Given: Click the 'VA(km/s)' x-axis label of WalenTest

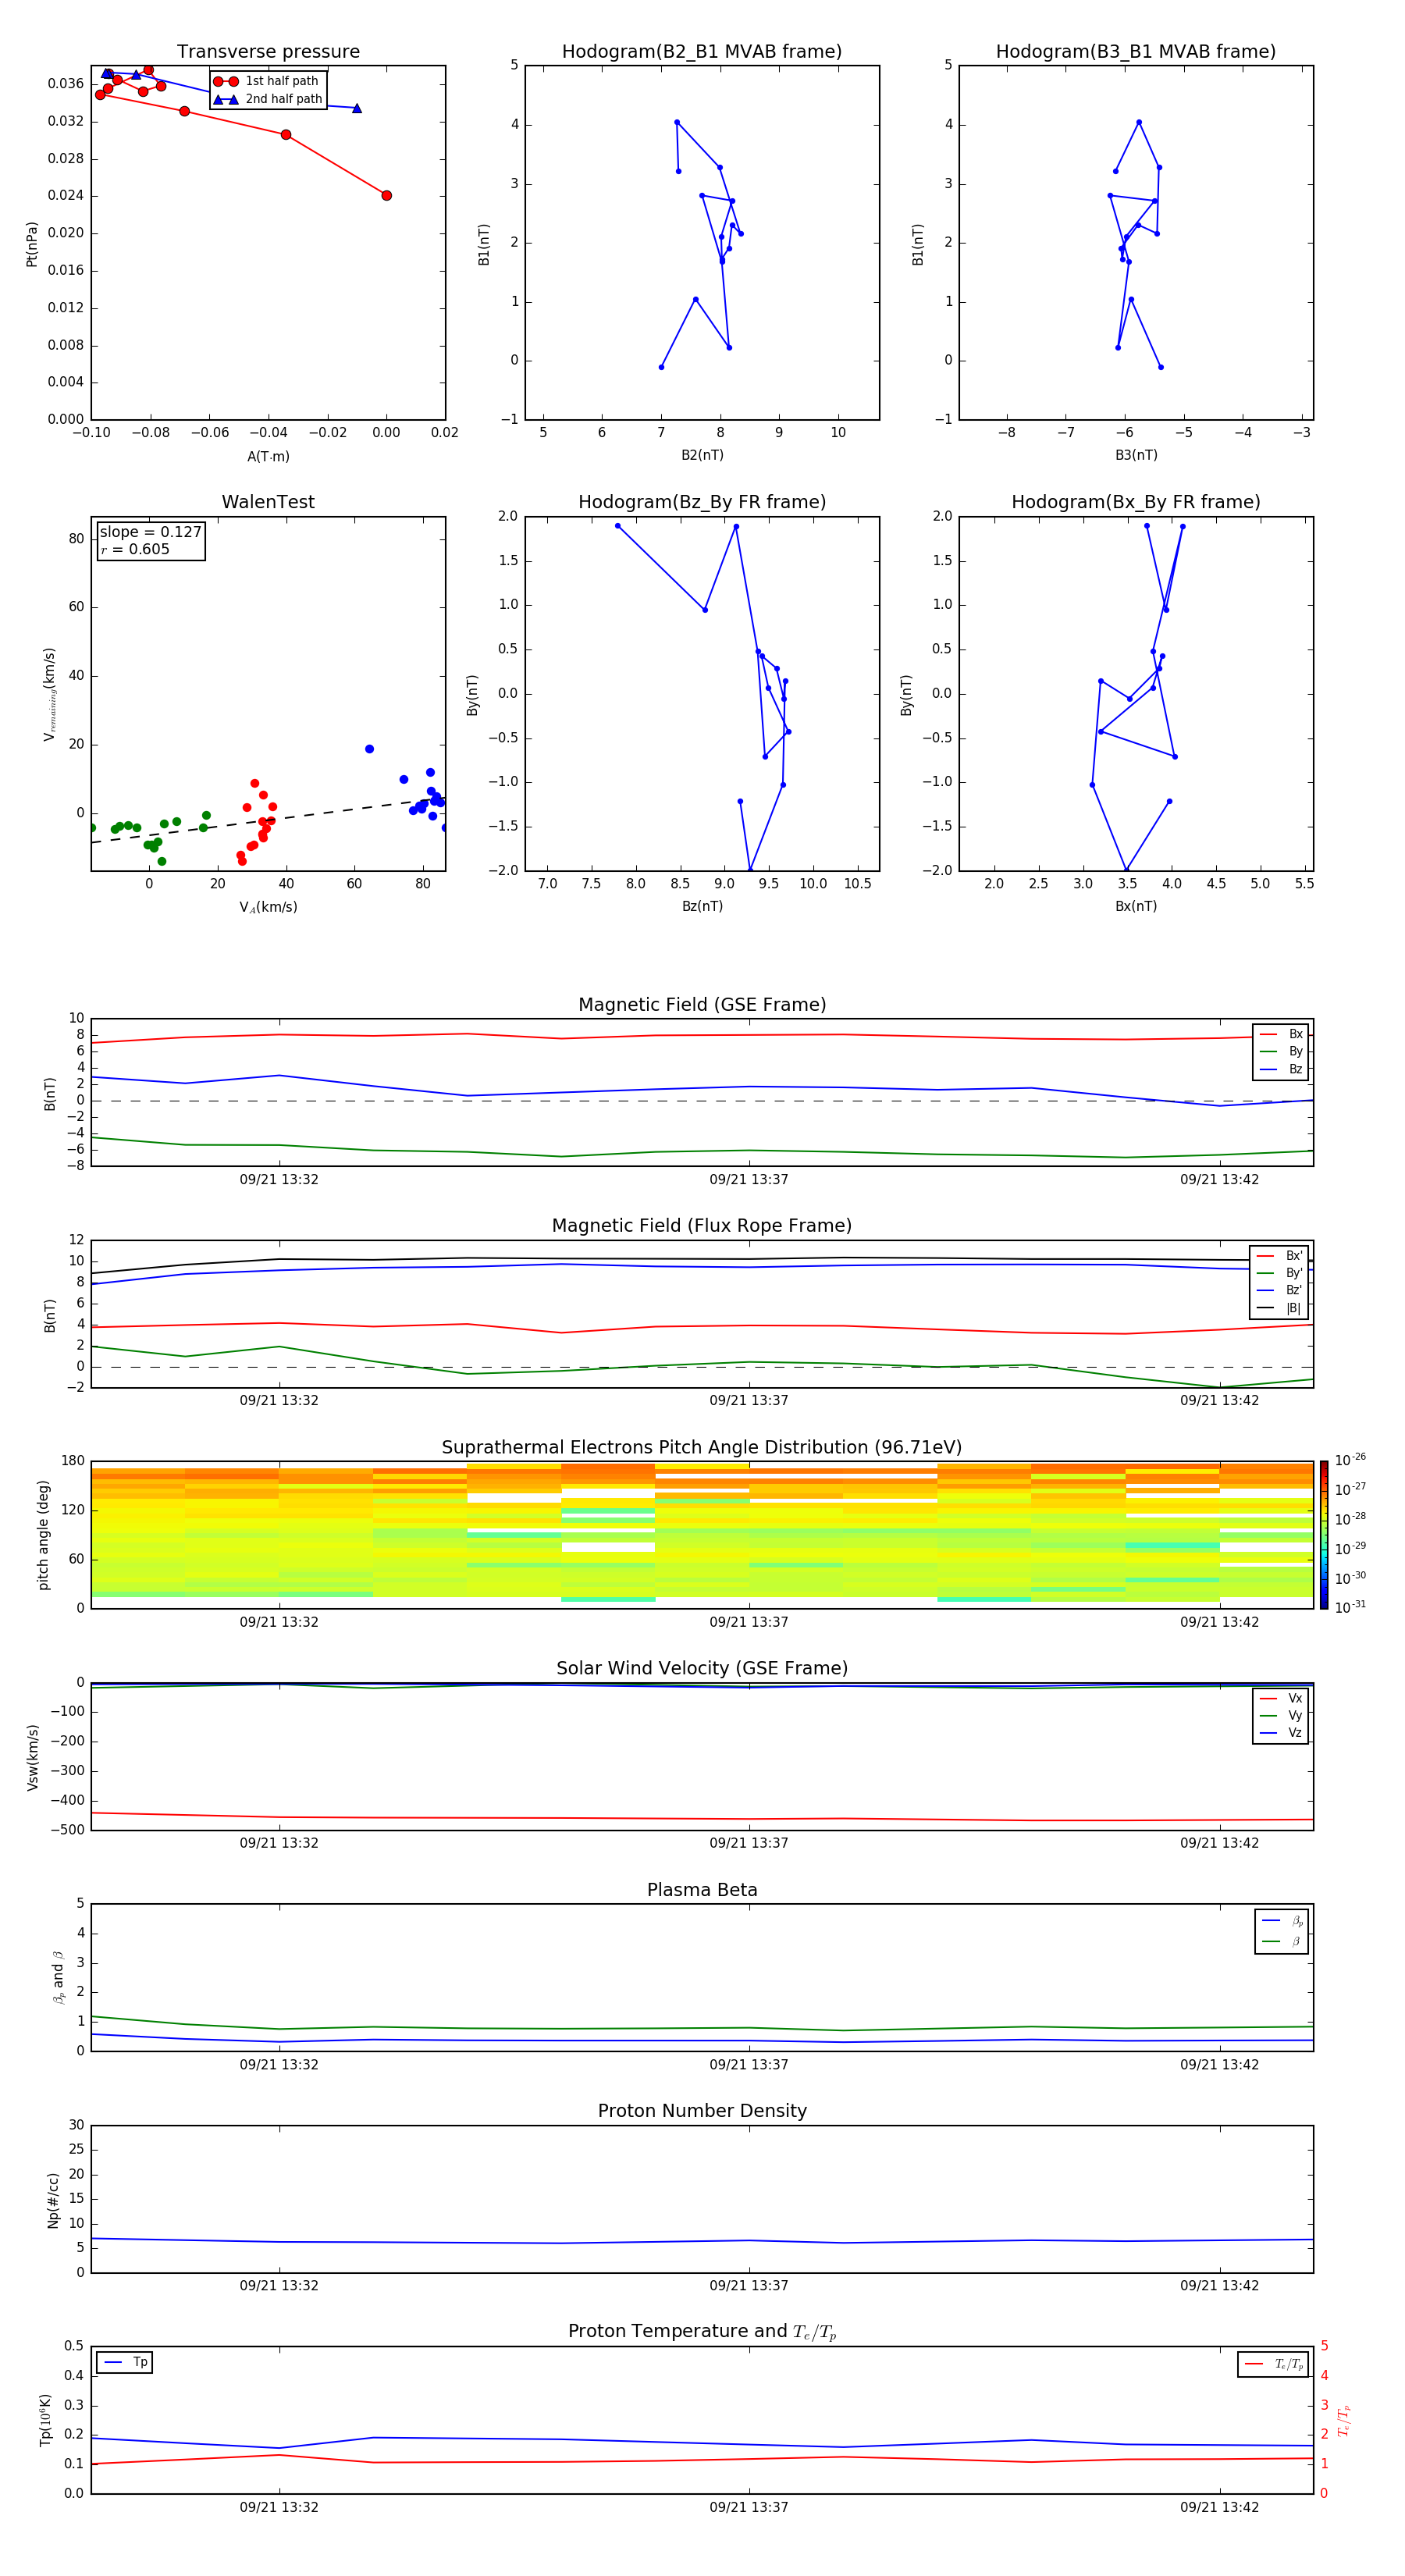Looking at the screenshot, I should click(x=268, y=908).
